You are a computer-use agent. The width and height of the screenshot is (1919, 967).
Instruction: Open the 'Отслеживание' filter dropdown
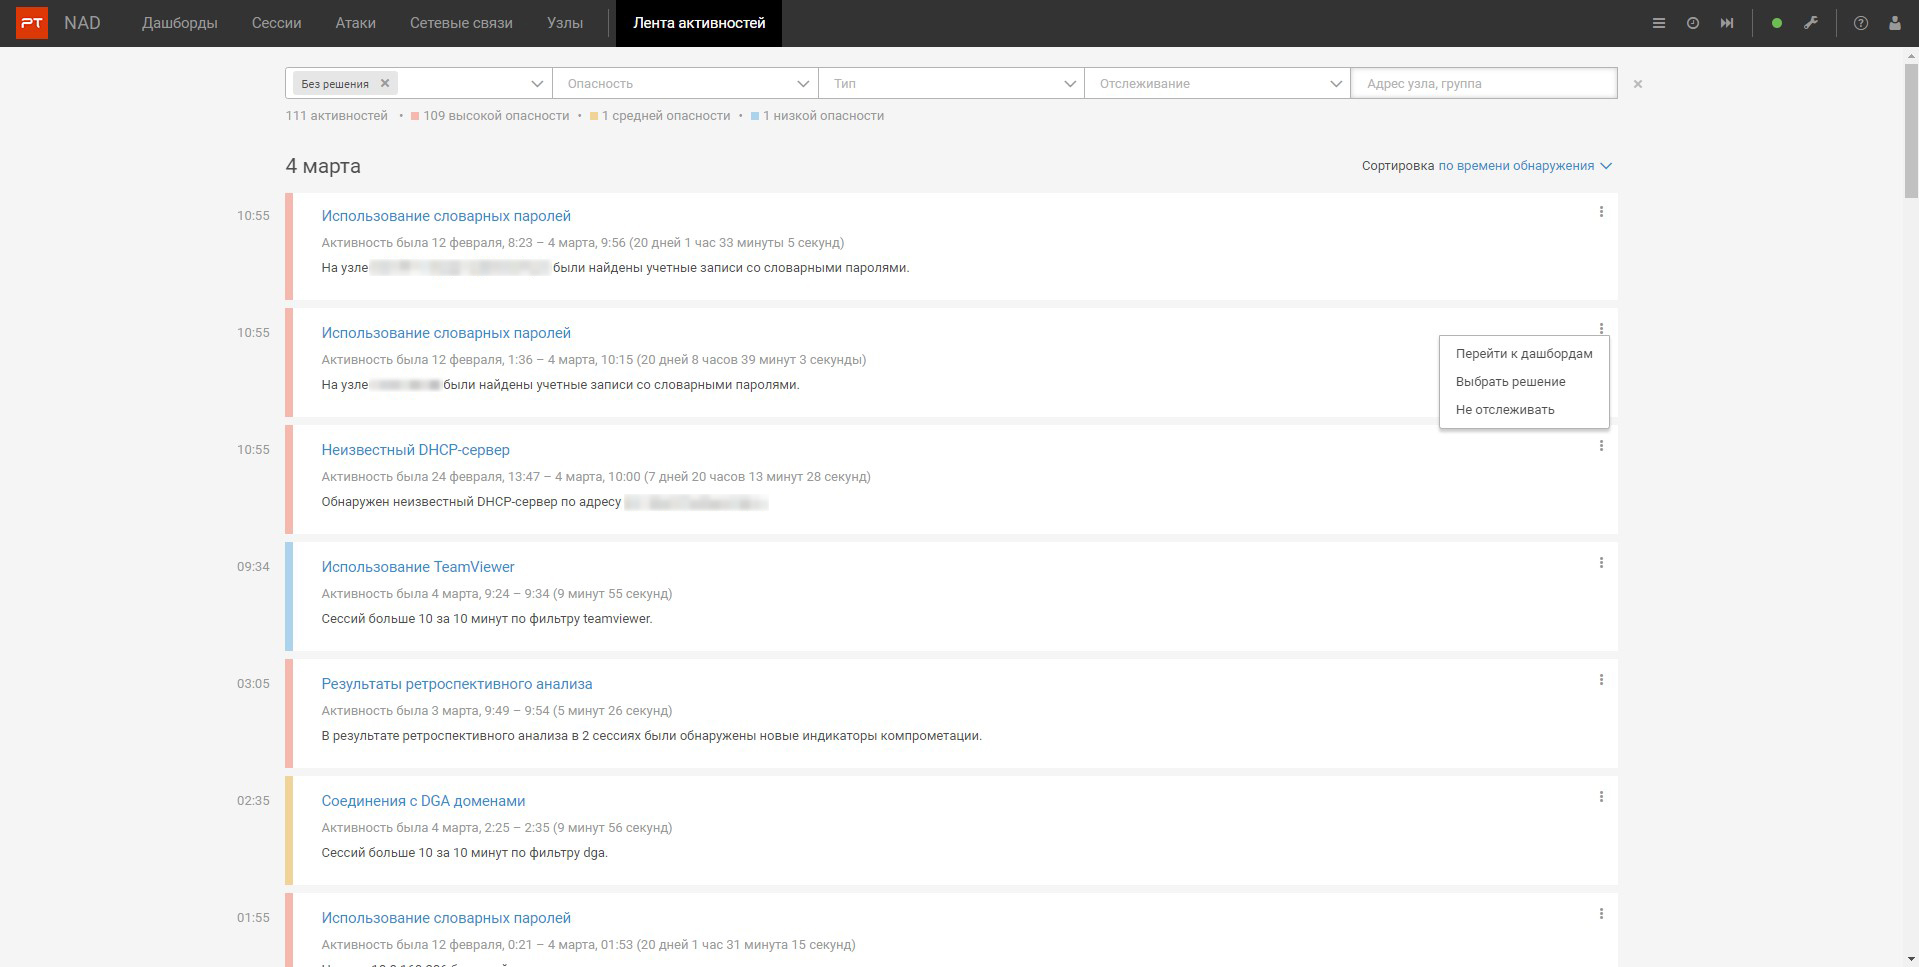tap(1217, 84)
